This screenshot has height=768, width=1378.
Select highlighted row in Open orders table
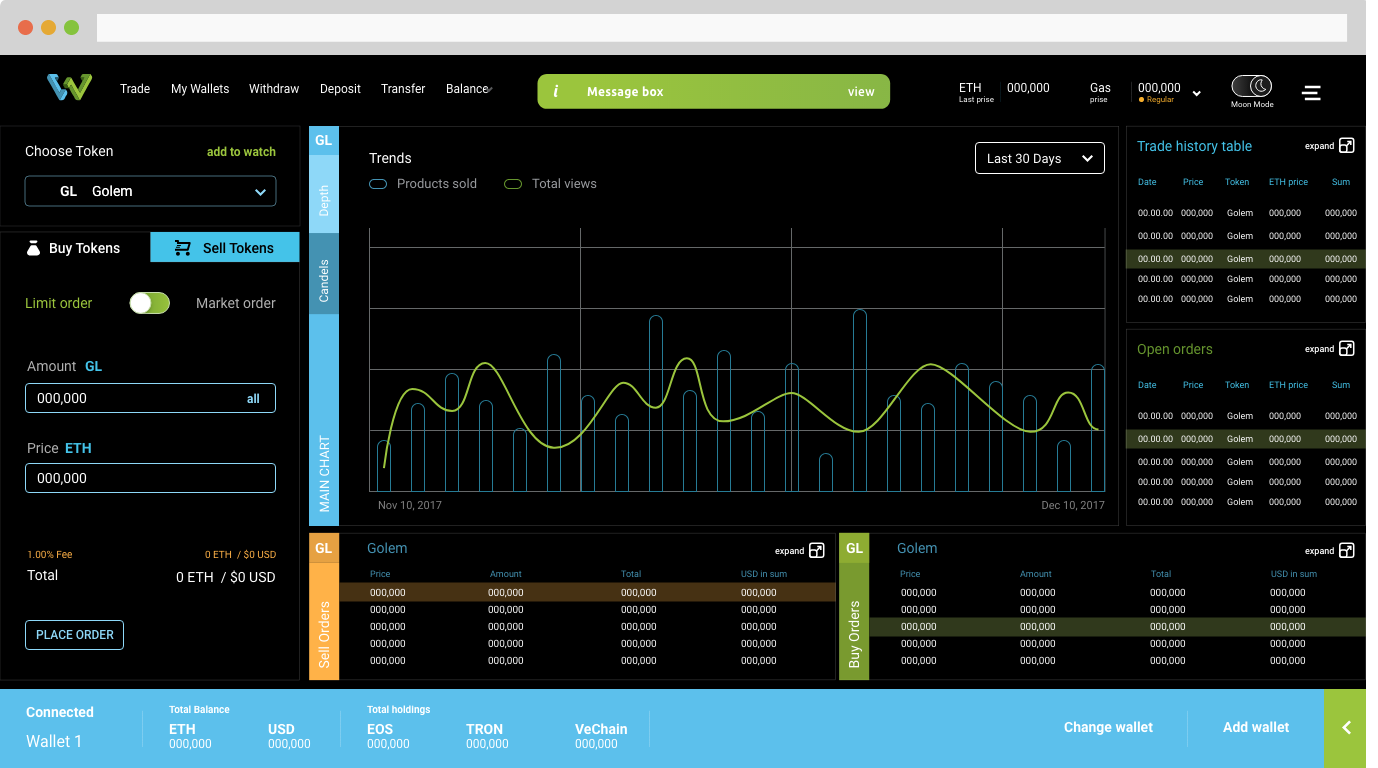(1246, 439)
